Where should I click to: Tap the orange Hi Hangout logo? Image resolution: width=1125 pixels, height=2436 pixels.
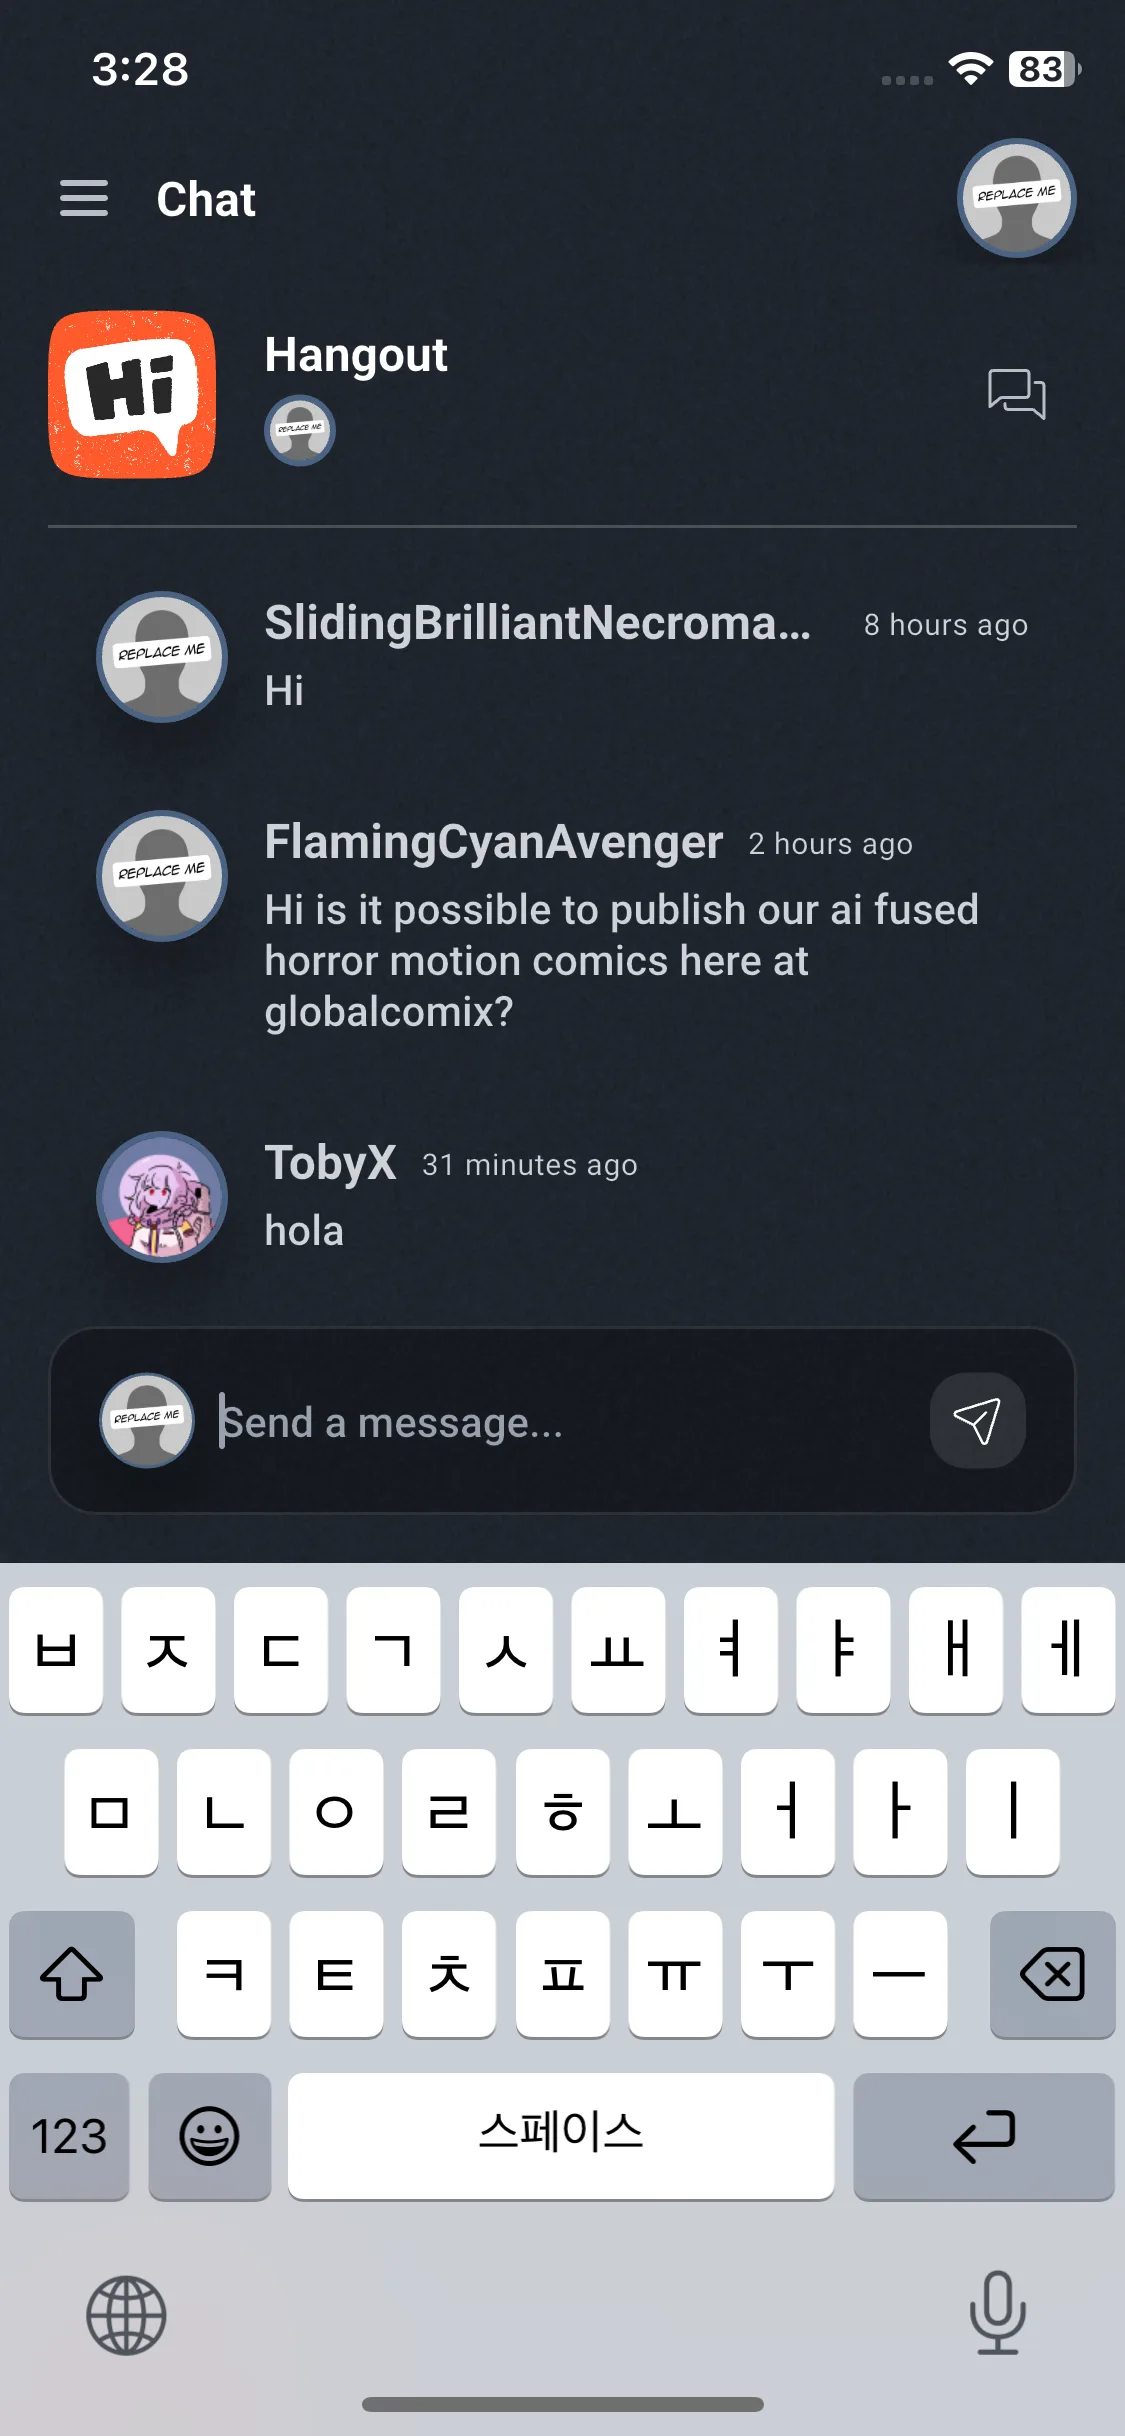pyautogui.click(x=132, y=394)
